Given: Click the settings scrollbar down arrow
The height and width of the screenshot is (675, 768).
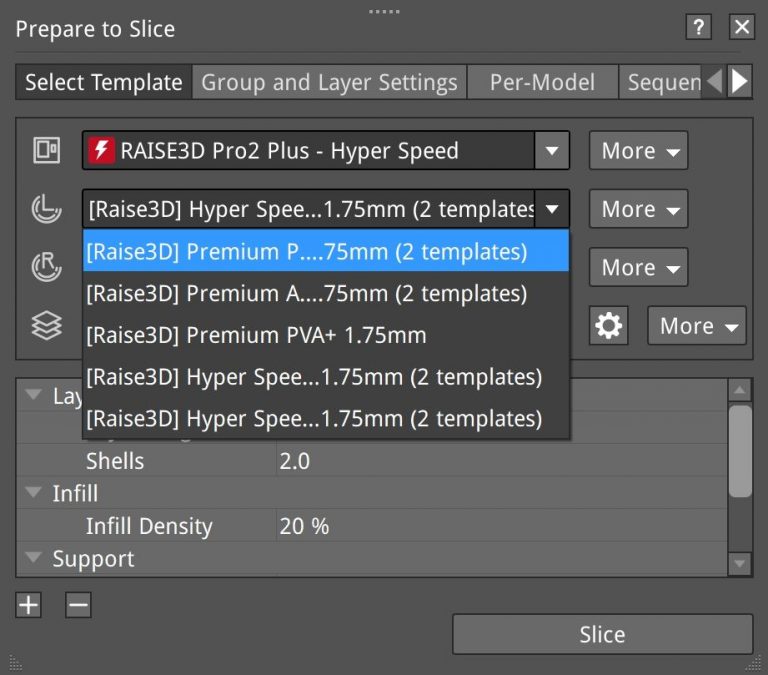Looking at the screenshot, I should point(740,563).
